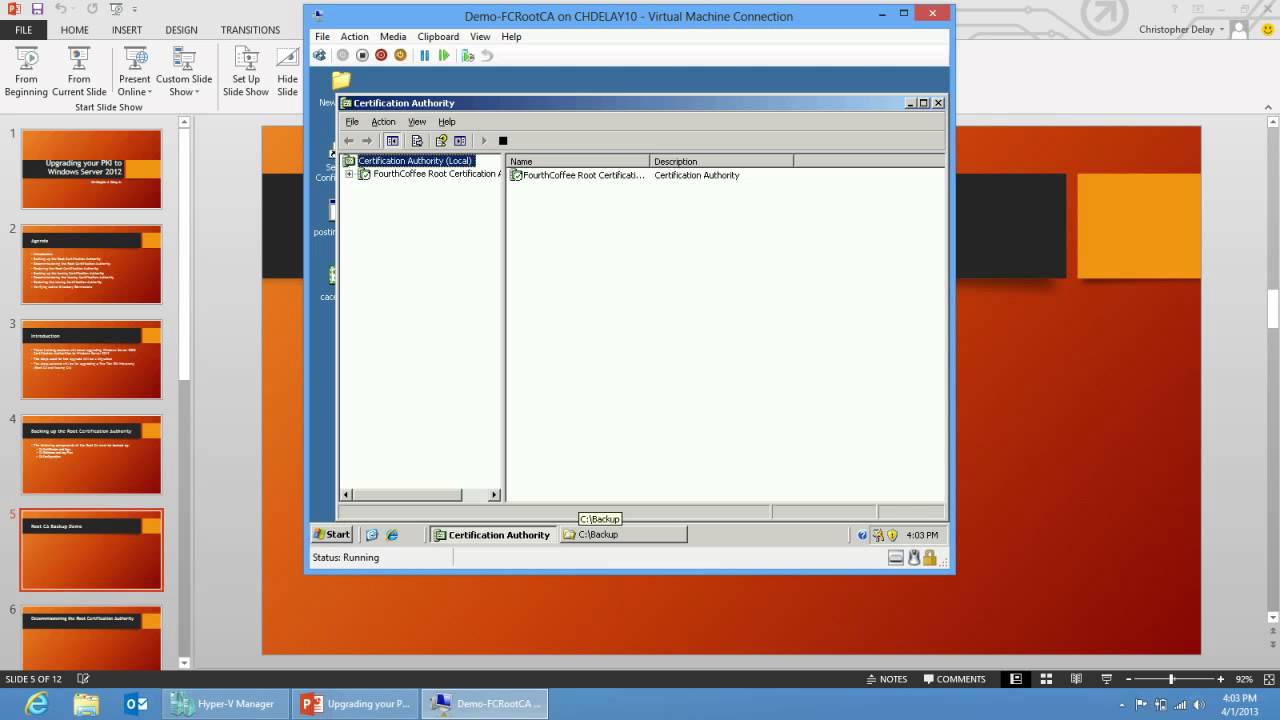Screen dimensions: 1280x720
Task: Open VM Connection Media menu
Action: click(x=393, y=36)
